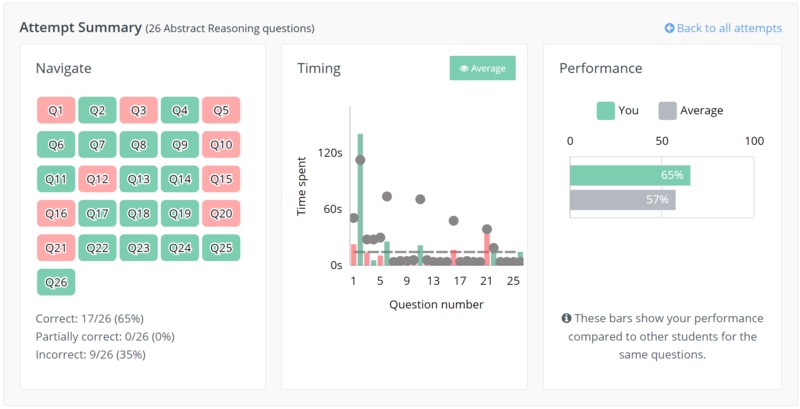
Task: Open question Q14 tile
Action: pos(180,179)
